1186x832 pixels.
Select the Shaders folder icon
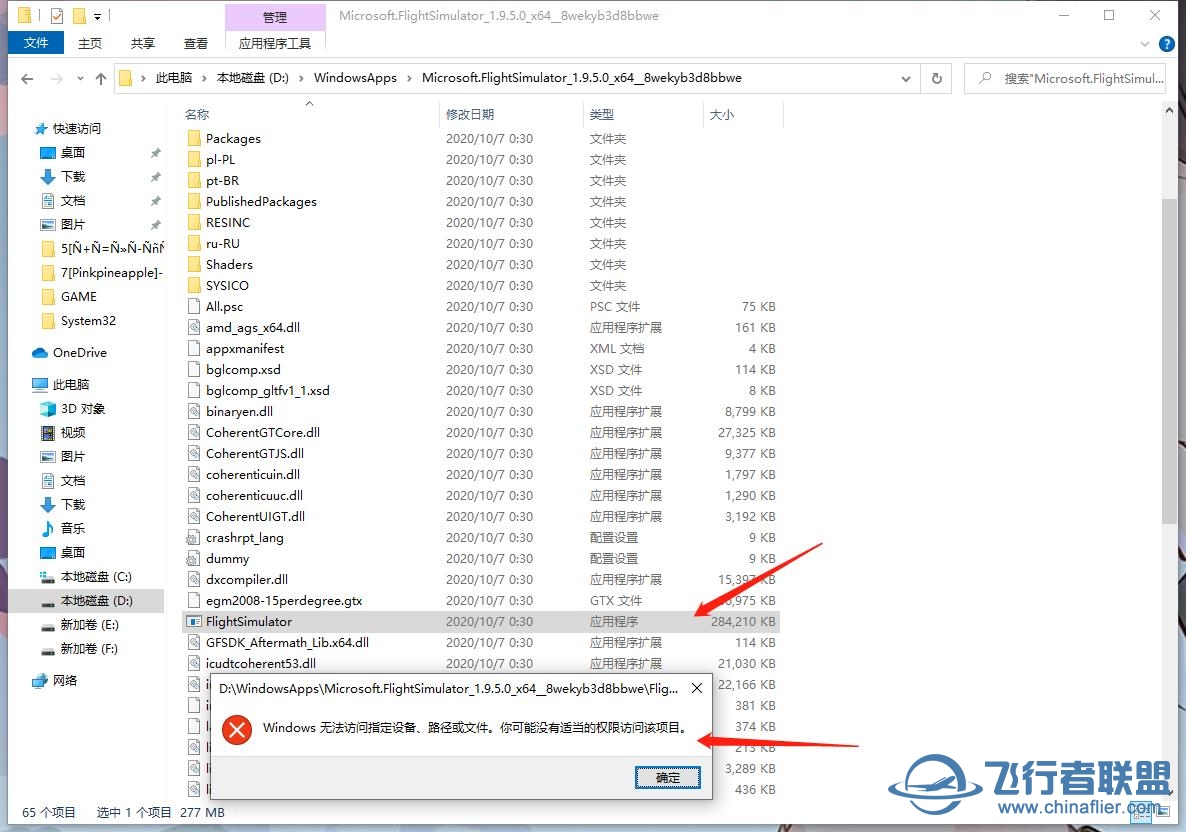click(194, 265)
